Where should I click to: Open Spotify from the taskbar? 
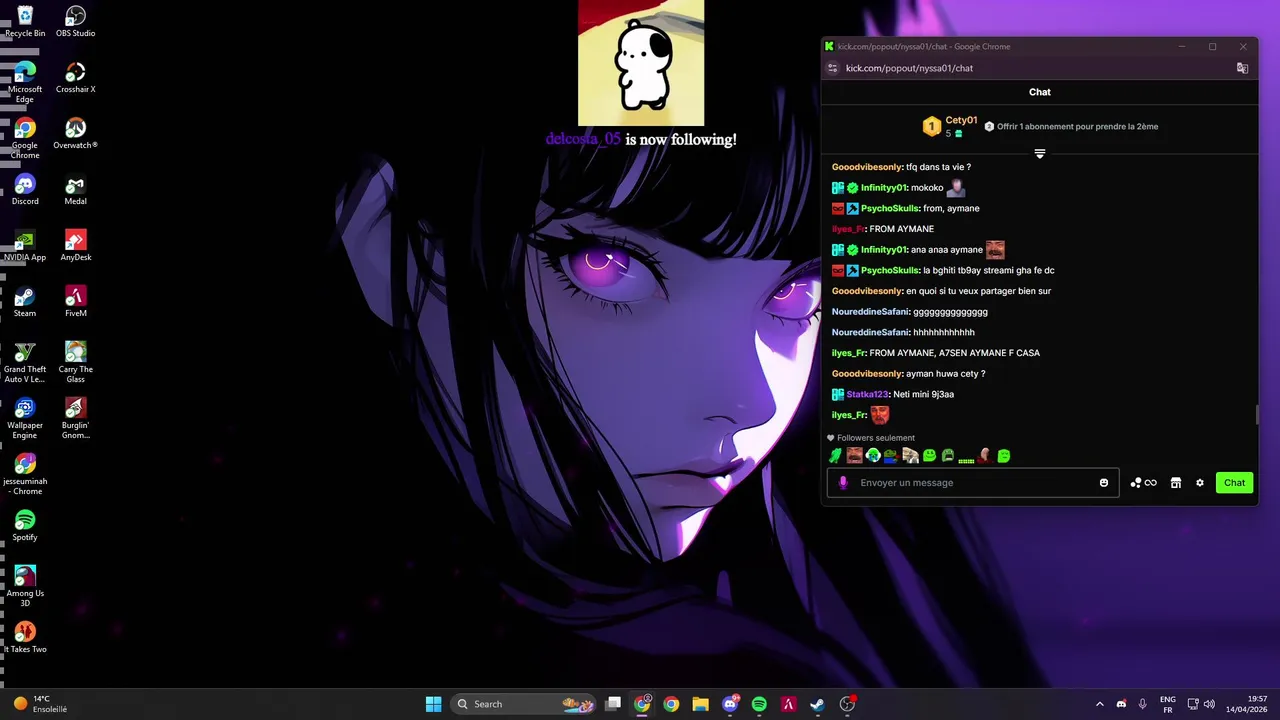point(759,704)
